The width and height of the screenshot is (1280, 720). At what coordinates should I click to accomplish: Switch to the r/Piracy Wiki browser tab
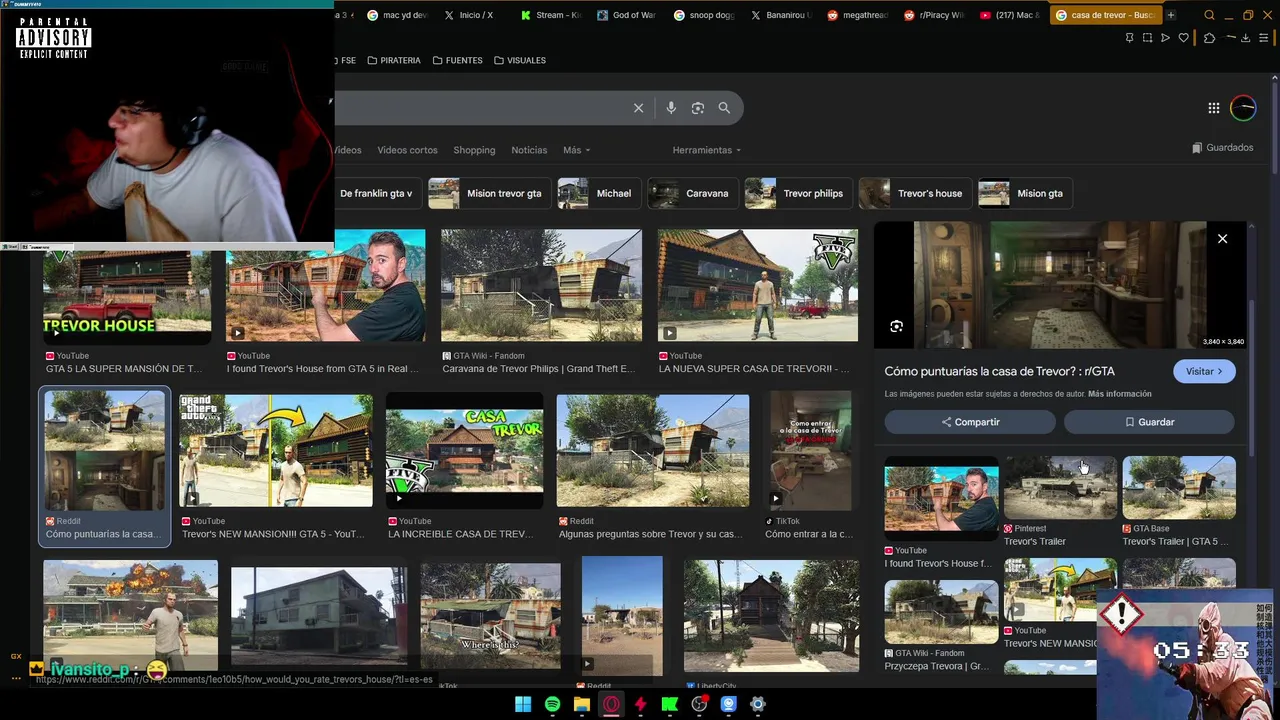coord(934,15)
